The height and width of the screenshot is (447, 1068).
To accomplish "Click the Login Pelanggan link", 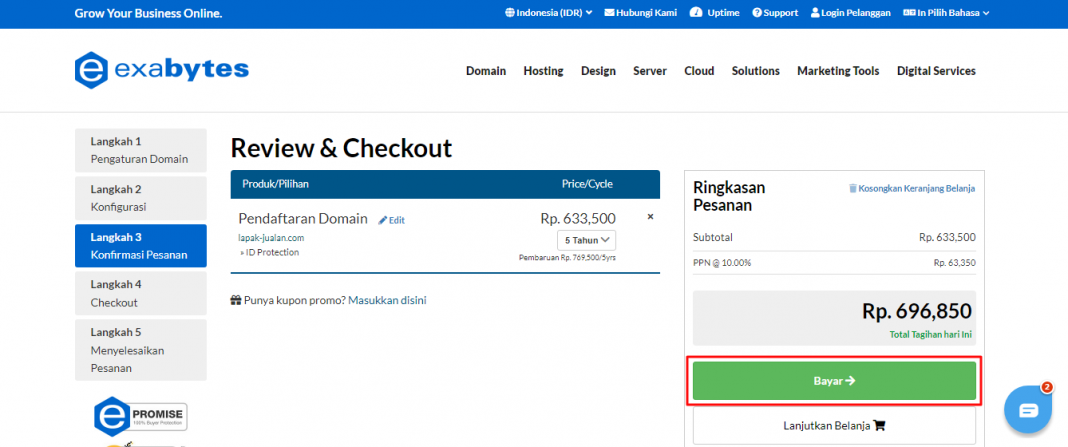I will point(855,12).
